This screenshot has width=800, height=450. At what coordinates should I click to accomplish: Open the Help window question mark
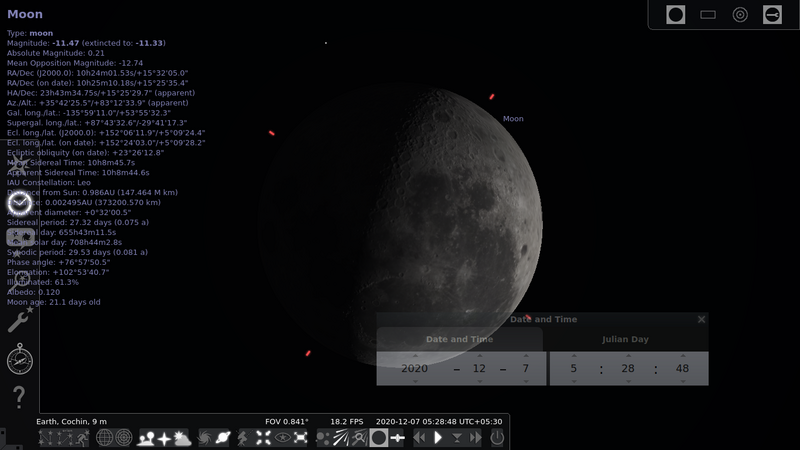(x=20, y=397)
